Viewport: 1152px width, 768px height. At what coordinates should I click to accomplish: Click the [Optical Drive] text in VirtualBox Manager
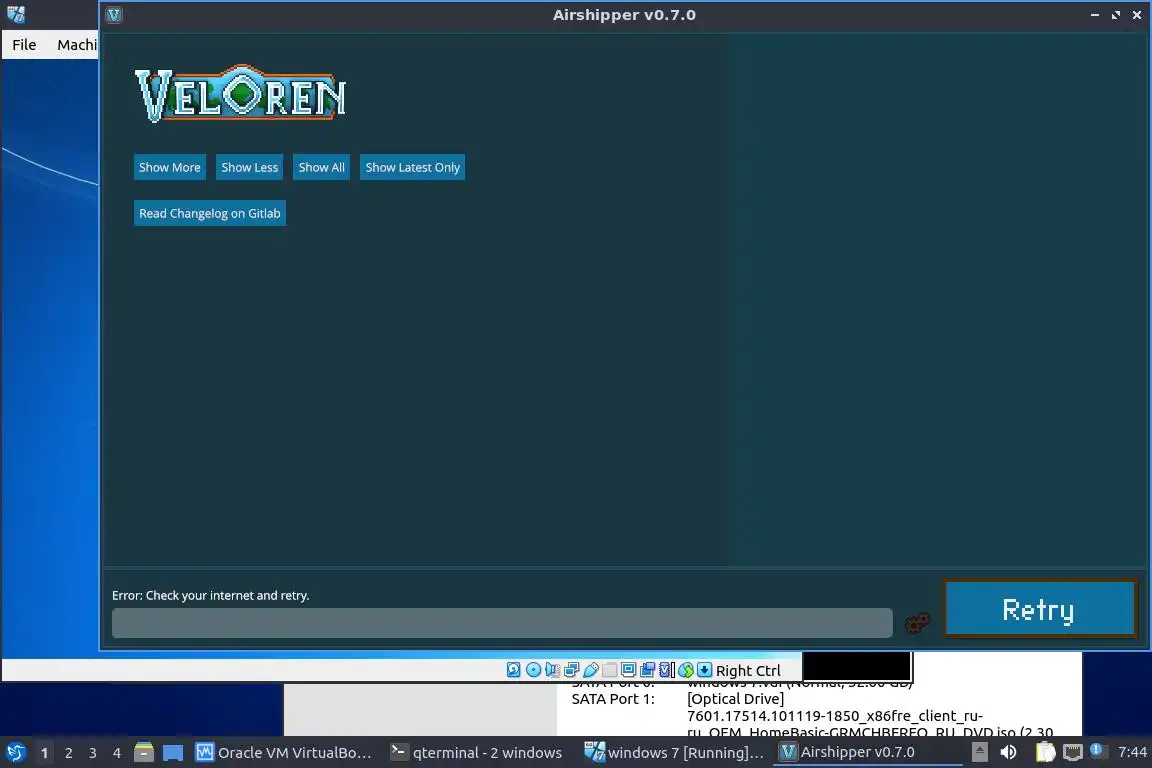pos(735,699)
